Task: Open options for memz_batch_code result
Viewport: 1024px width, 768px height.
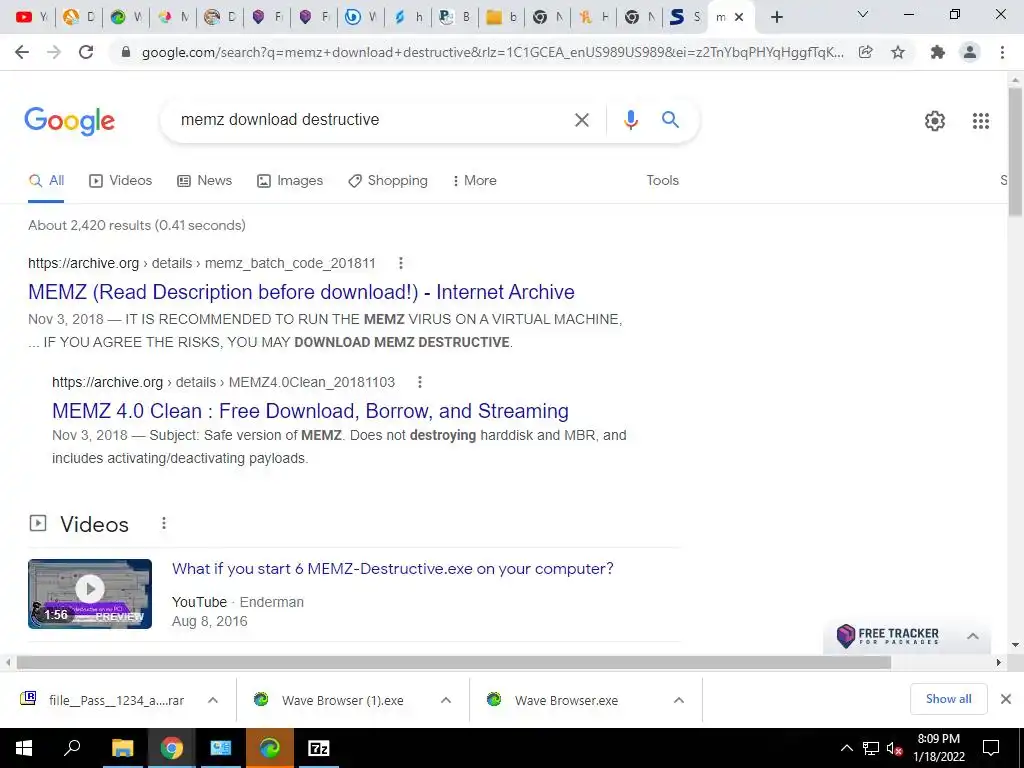Action: [x=400, y=263]
